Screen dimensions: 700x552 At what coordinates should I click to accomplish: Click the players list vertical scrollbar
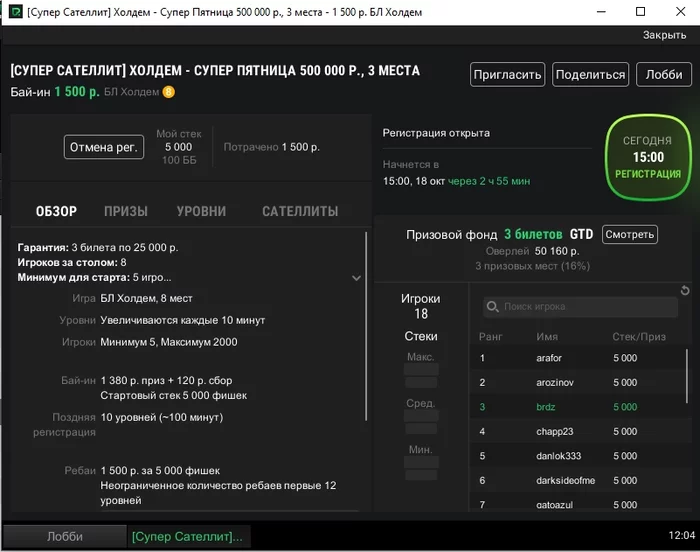687,376
